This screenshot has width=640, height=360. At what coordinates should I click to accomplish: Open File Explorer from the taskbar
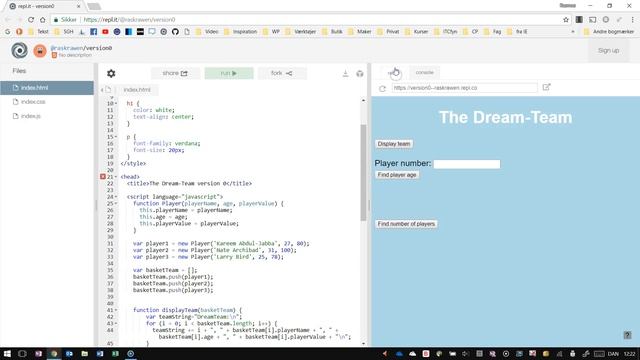click(84, 353)
